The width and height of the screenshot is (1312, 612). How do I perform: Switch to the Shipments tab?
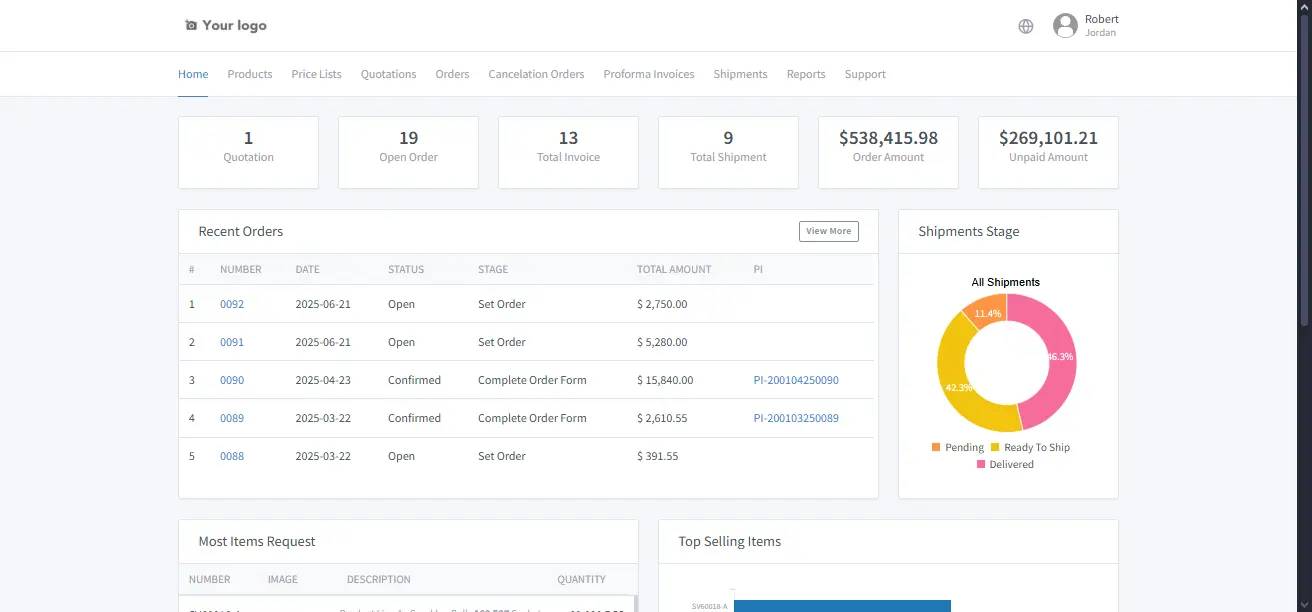click(740, 73)
